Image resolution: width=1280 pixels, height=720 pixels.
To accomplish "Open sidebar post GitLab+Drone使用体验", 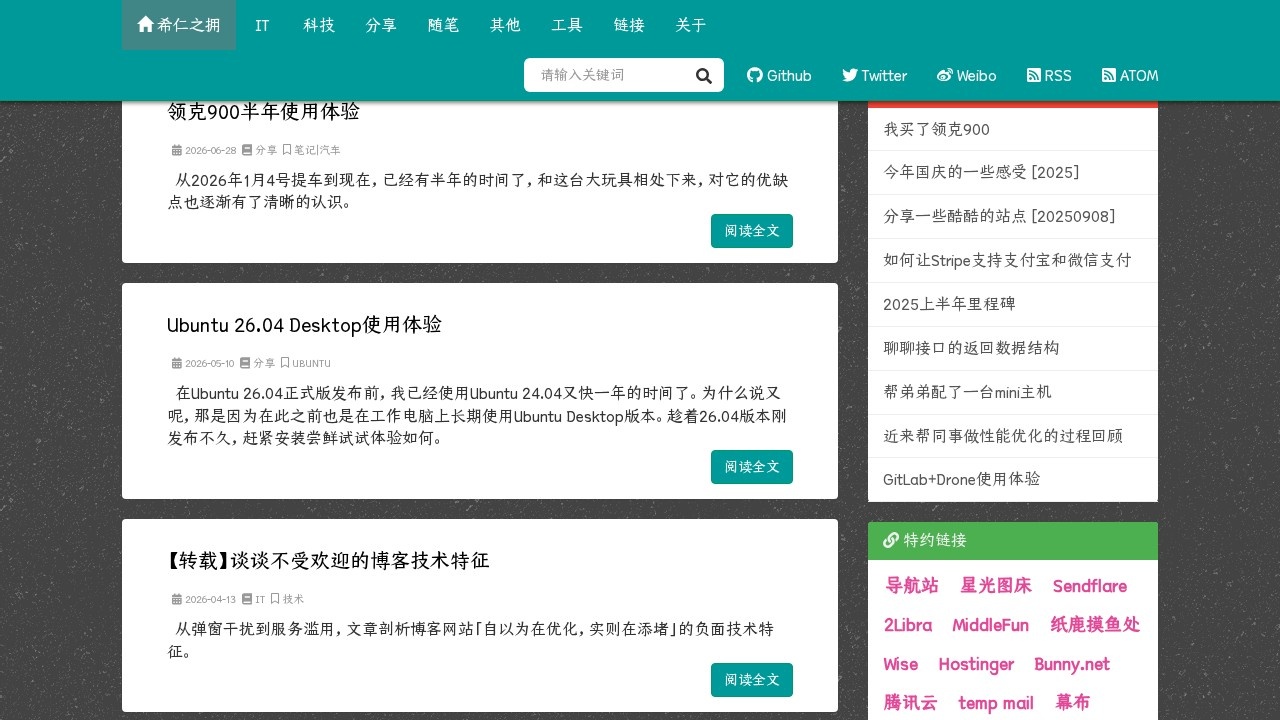I will pyautogui.click(x=962, y=479).
